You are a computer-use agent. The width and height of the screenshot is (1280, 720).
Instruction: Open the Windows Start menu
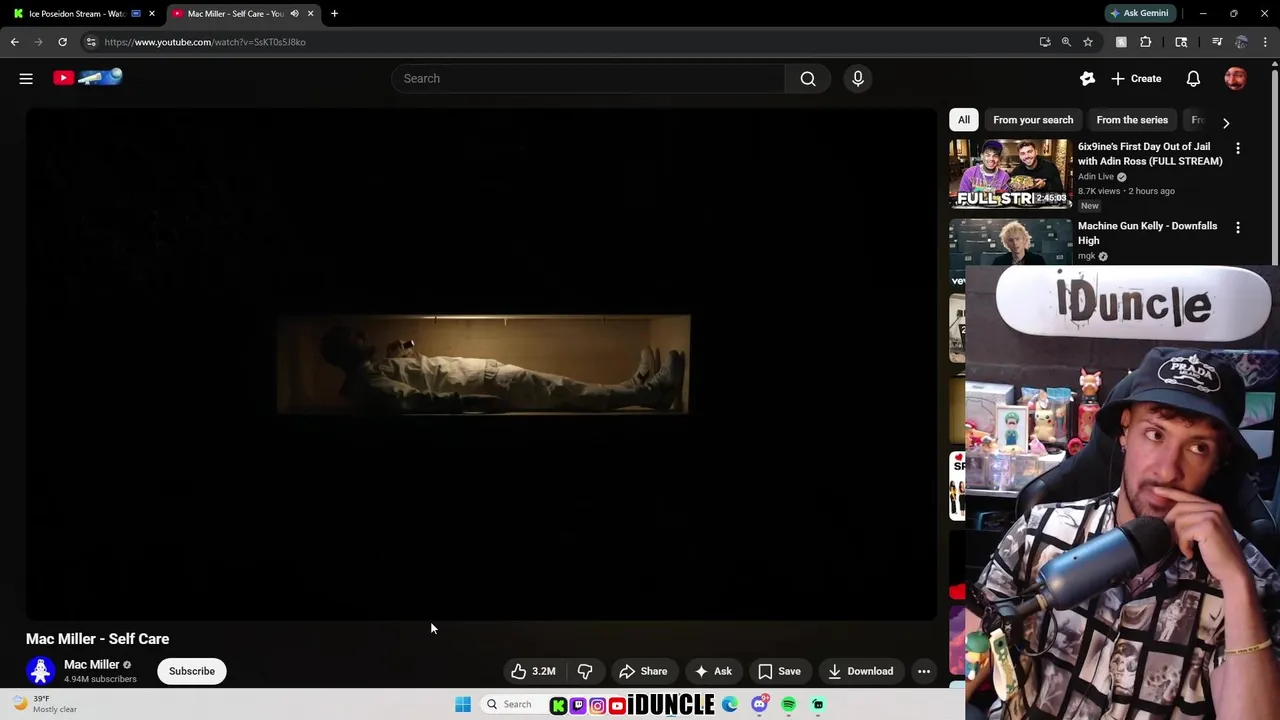463,705
